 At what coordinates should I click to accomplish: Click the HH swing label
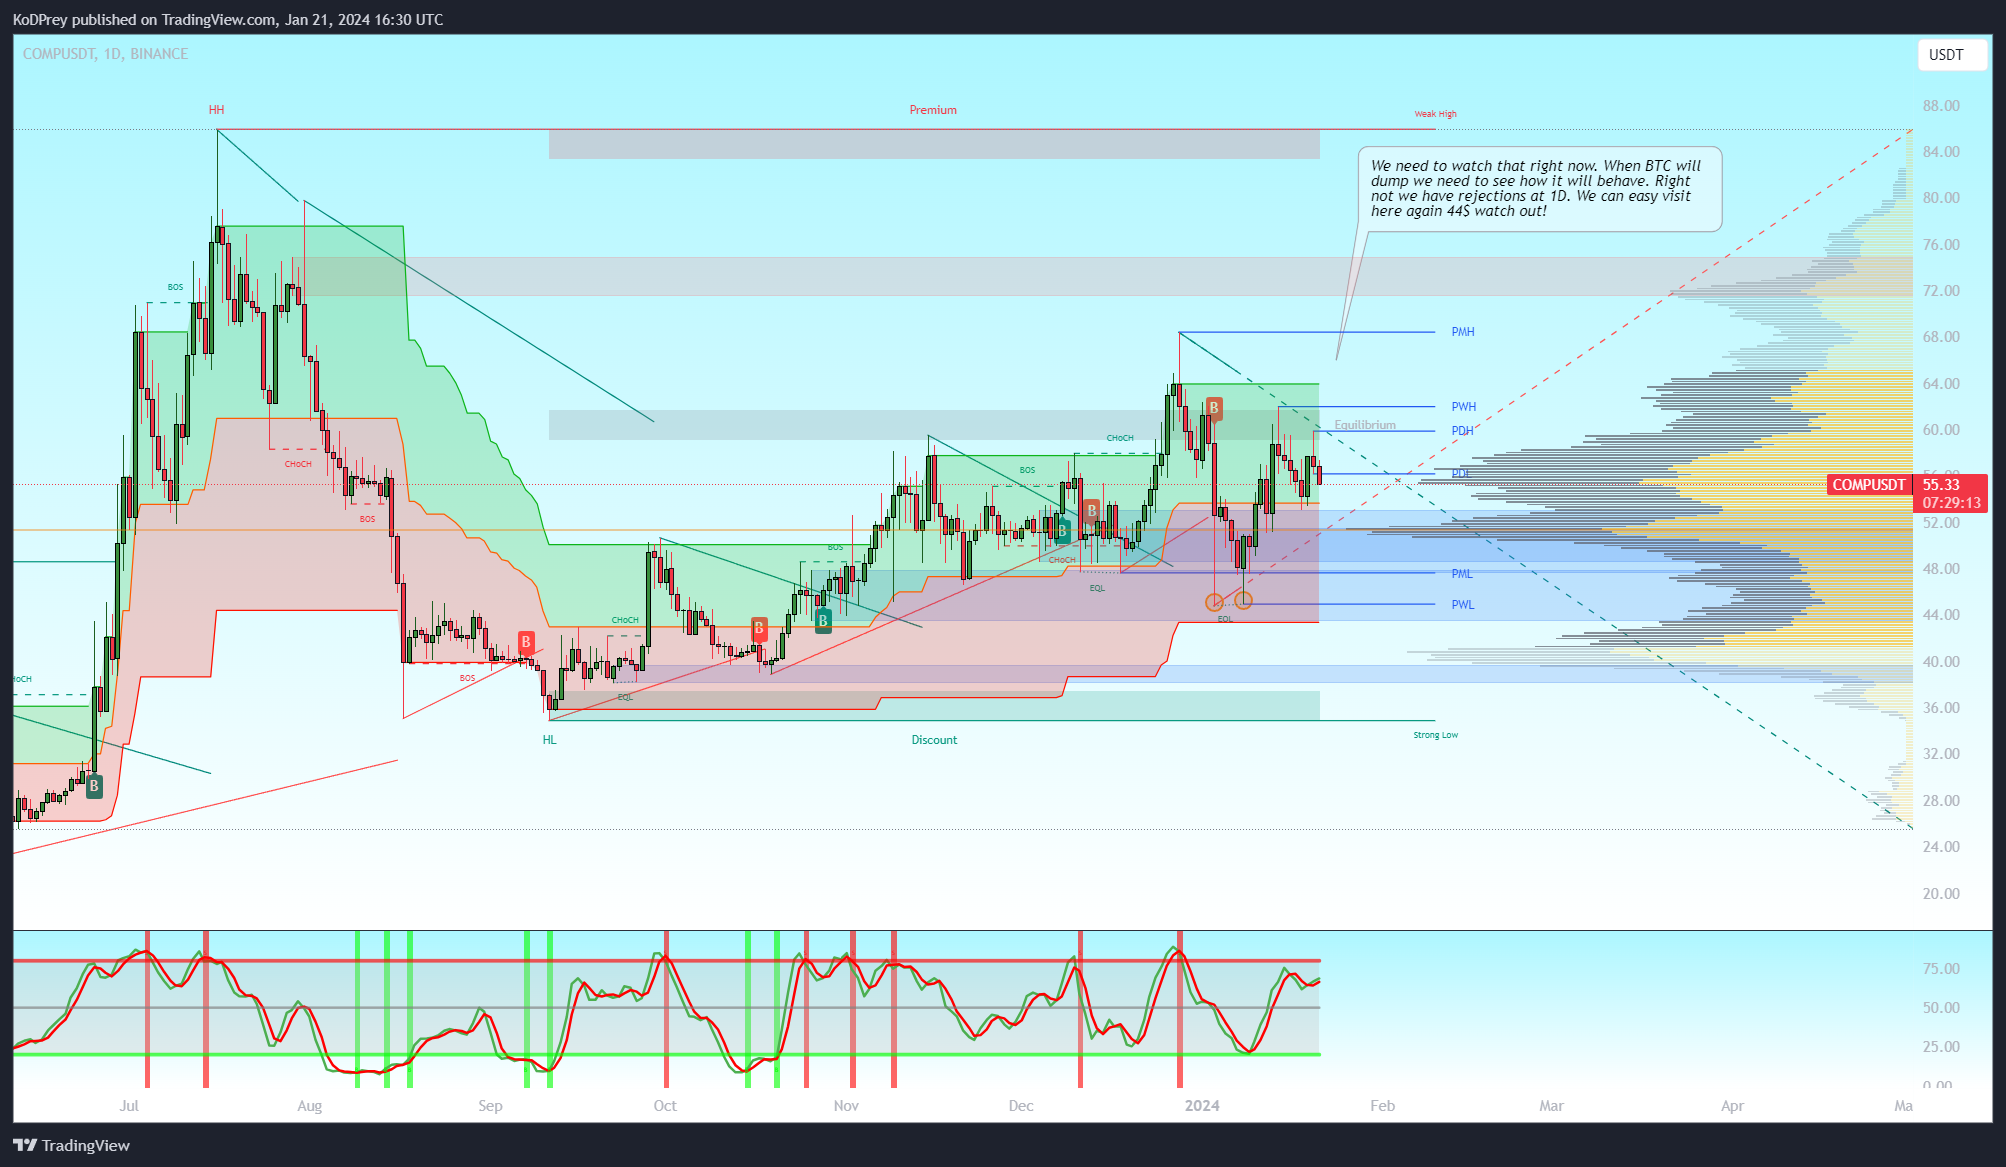(216, 110)
